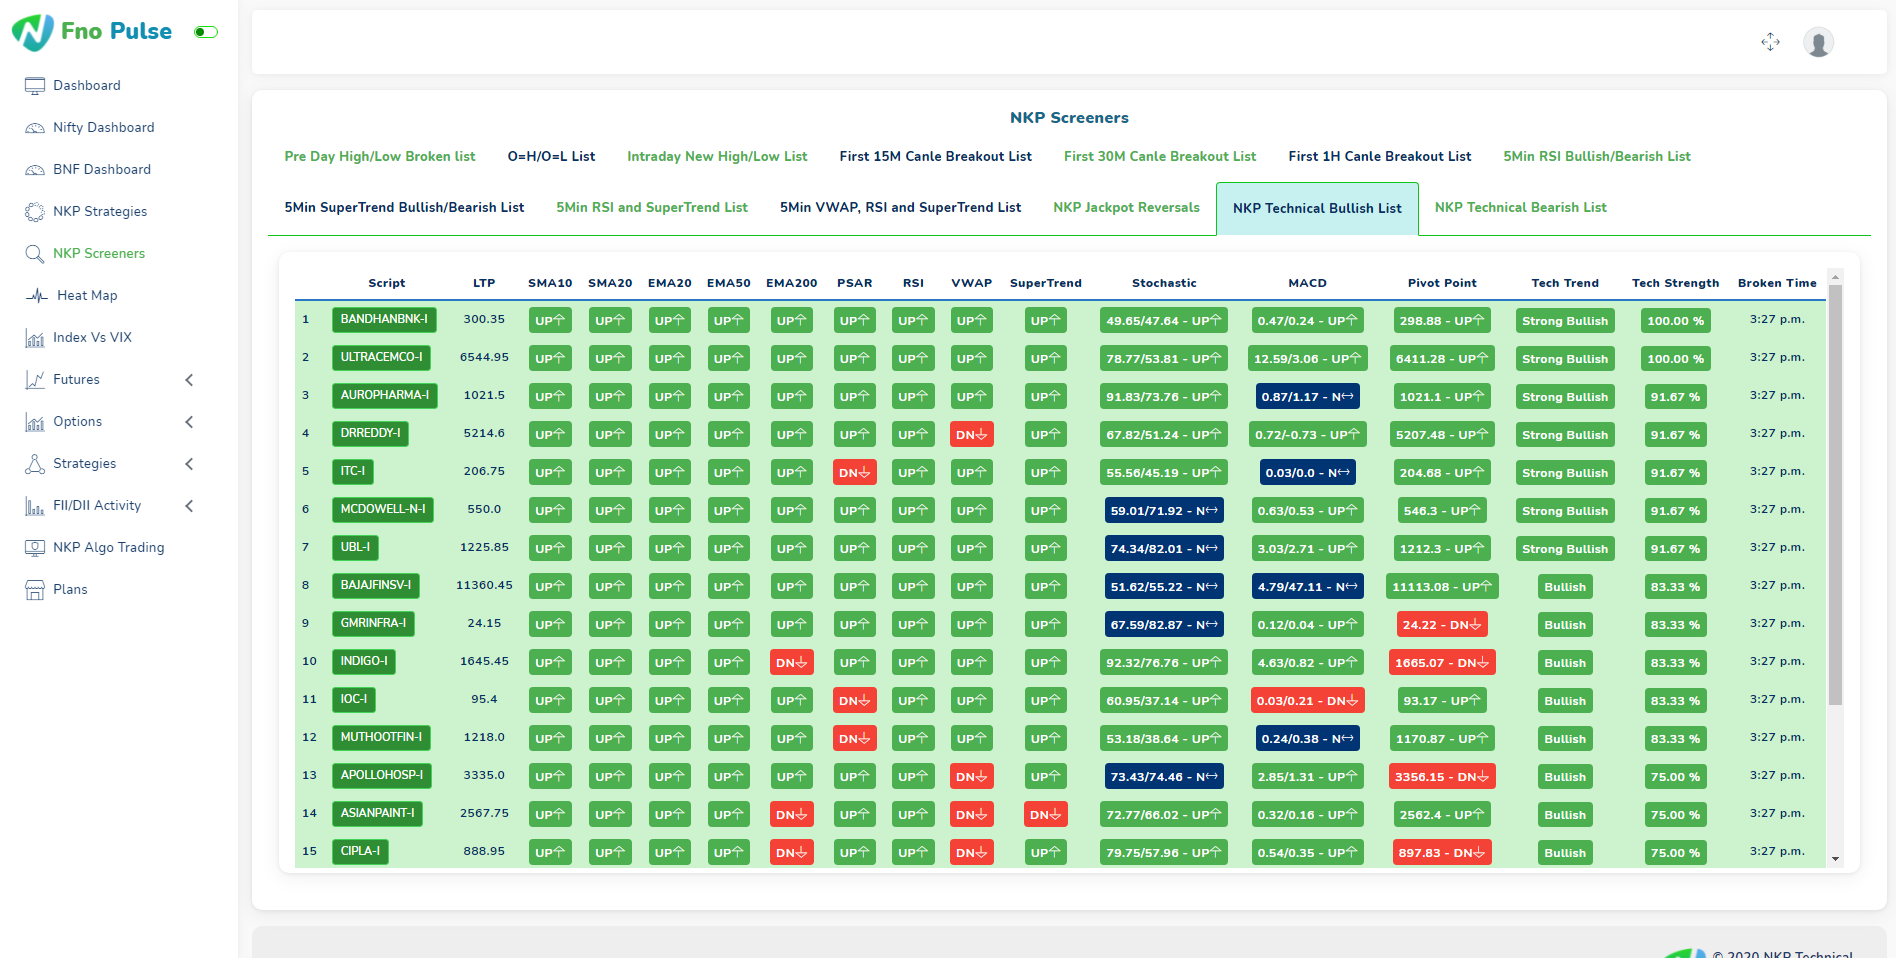The image size is (1896, 958).
Task: Click the DN EMA200 badge for INDIGO-I
Action: [792, 662]
